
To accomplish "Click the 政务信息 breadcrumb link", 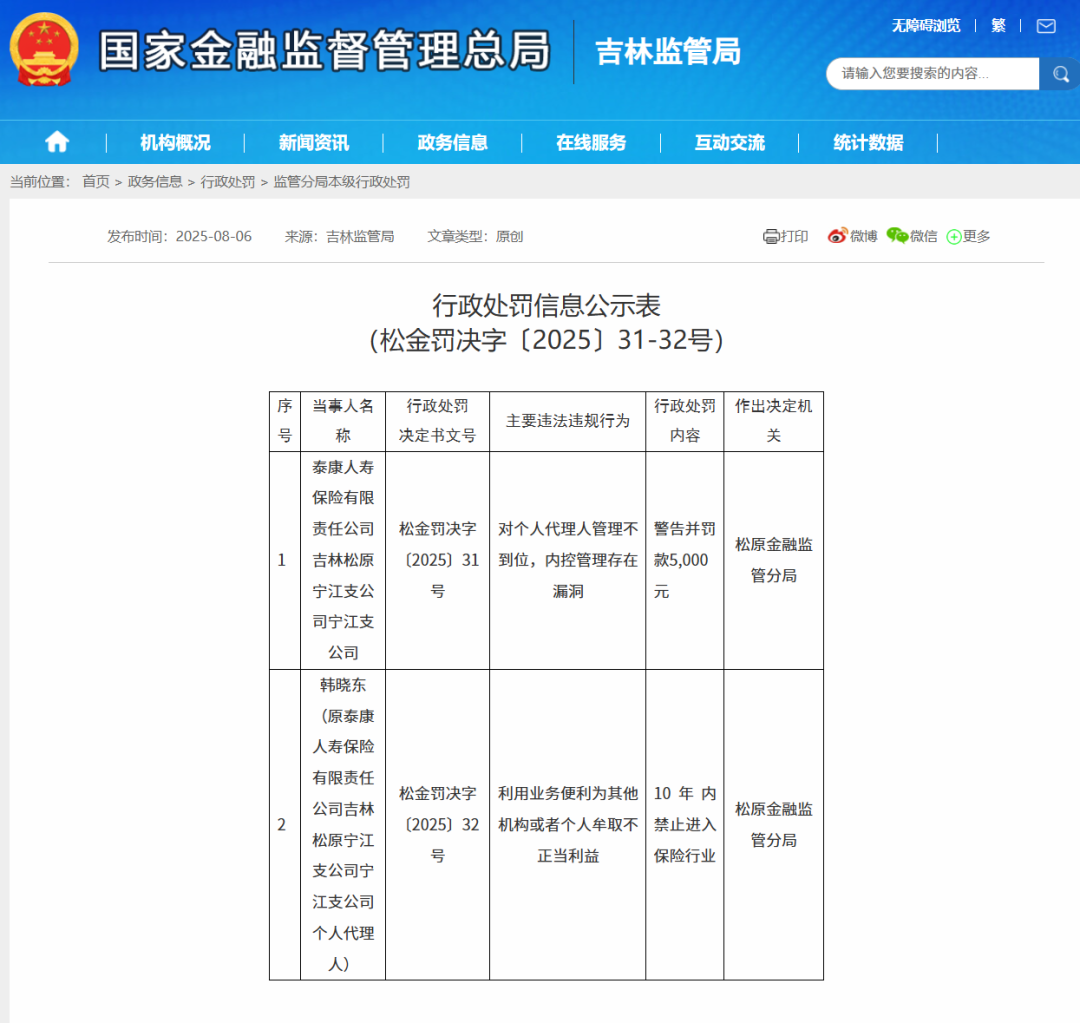I will 155,182.
